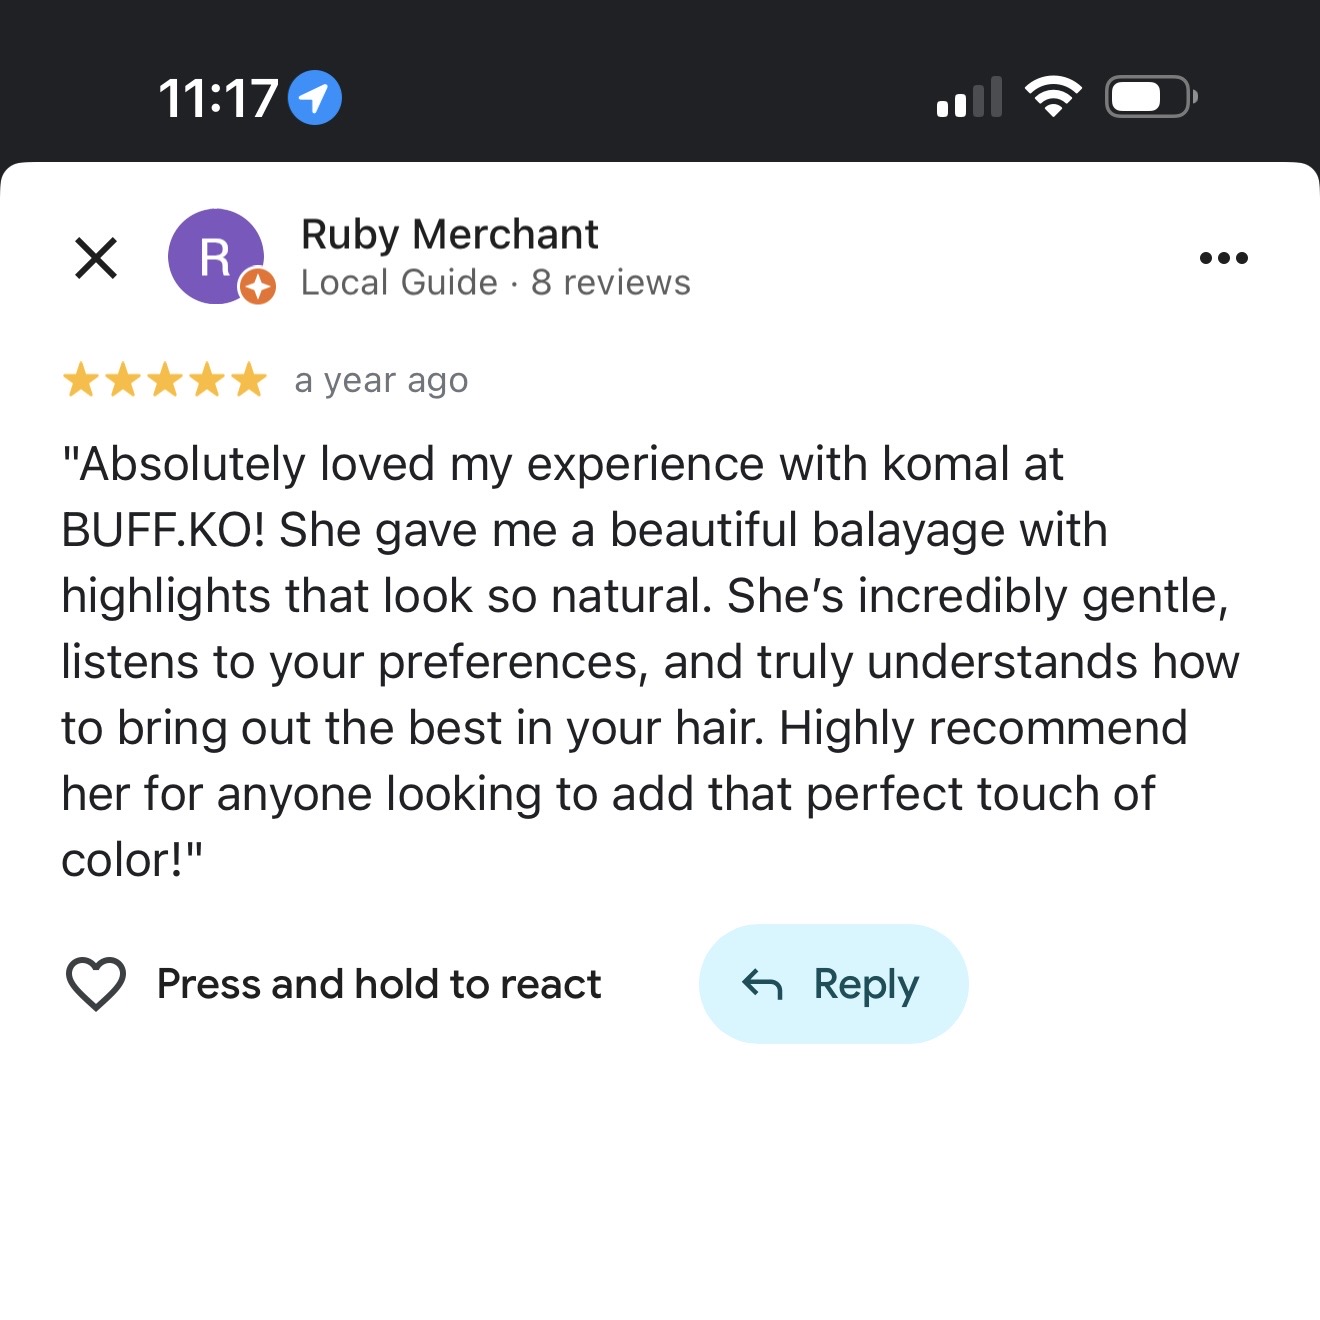Tap the 'Press and hold to react' label
The height and width of the screenshot is (1320, 1320).
click(x=379, y=984)
